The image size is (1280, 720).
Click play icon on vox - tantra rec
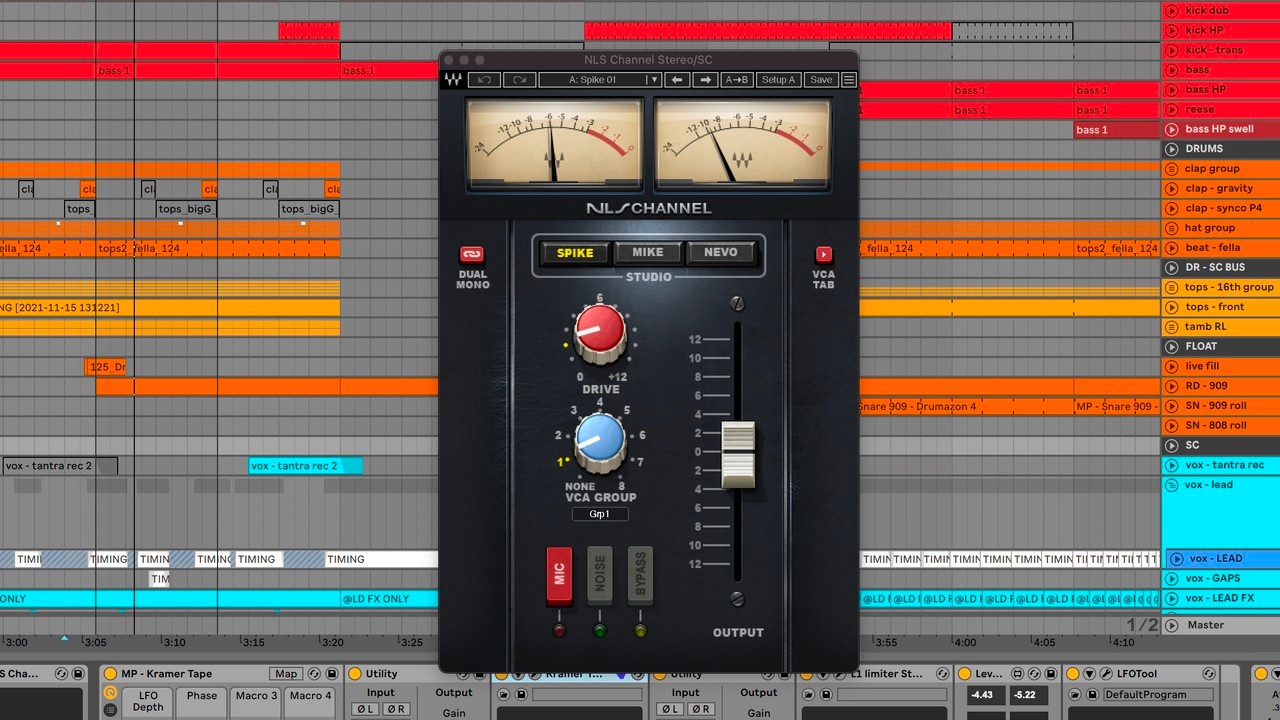pos(1171,465)
